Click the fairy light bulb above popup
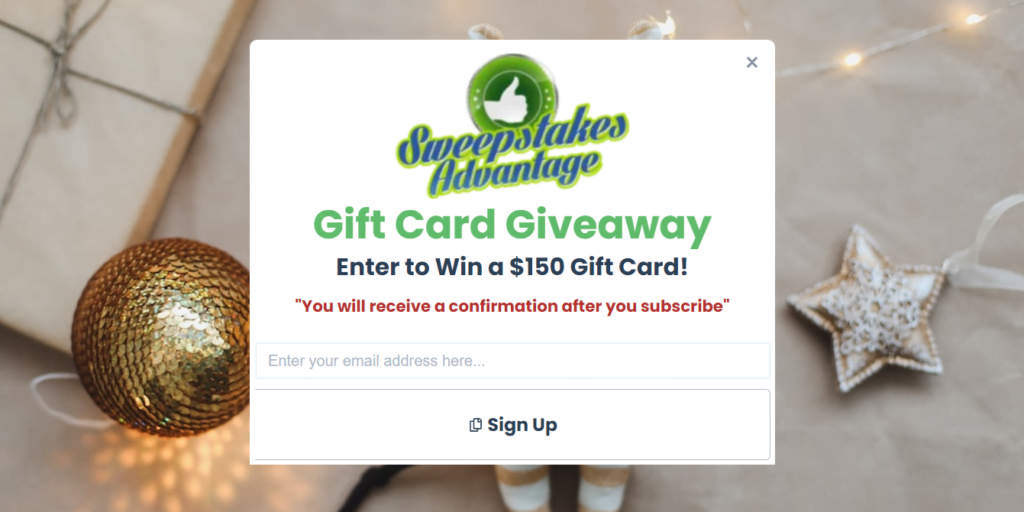Image resolution: width=1024 pixels, height=512 pixels. tap(667, 26)
